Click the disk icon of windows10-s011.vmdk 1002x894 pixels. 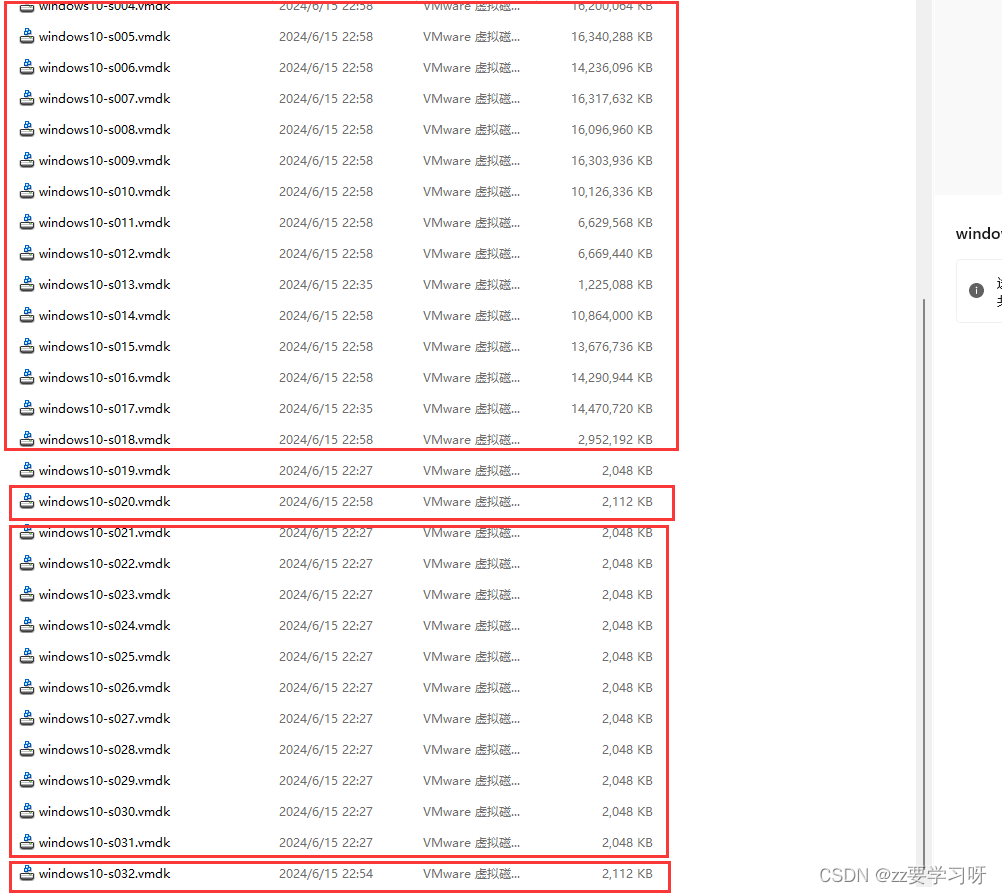(x=27, y=222)
